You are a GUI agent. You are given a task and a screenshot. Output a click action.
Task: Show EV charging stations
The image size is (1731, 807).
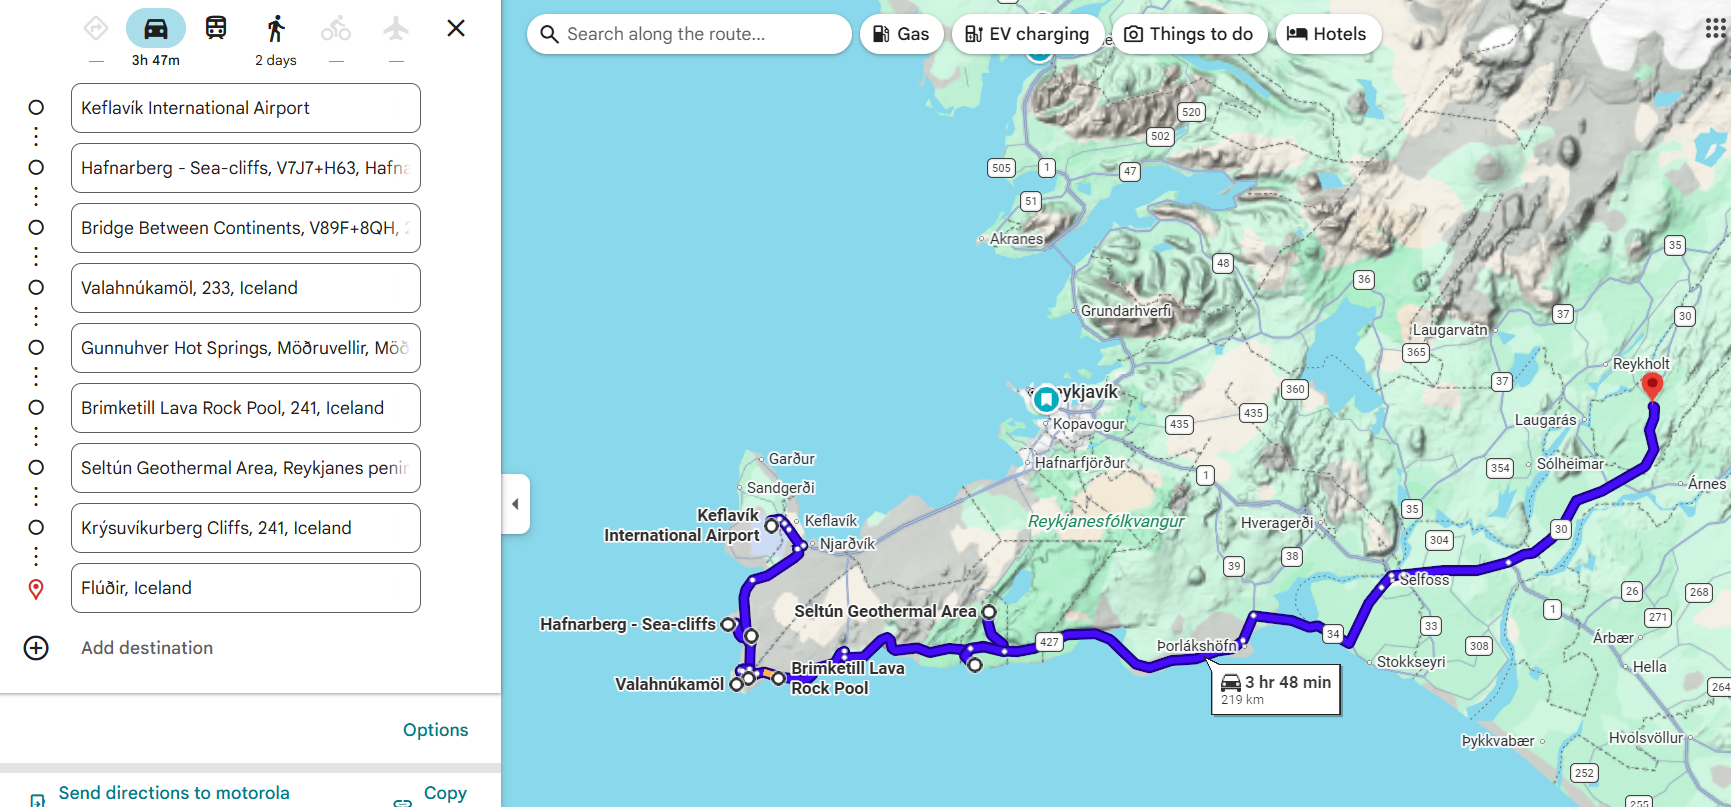tap(1027, 34)
